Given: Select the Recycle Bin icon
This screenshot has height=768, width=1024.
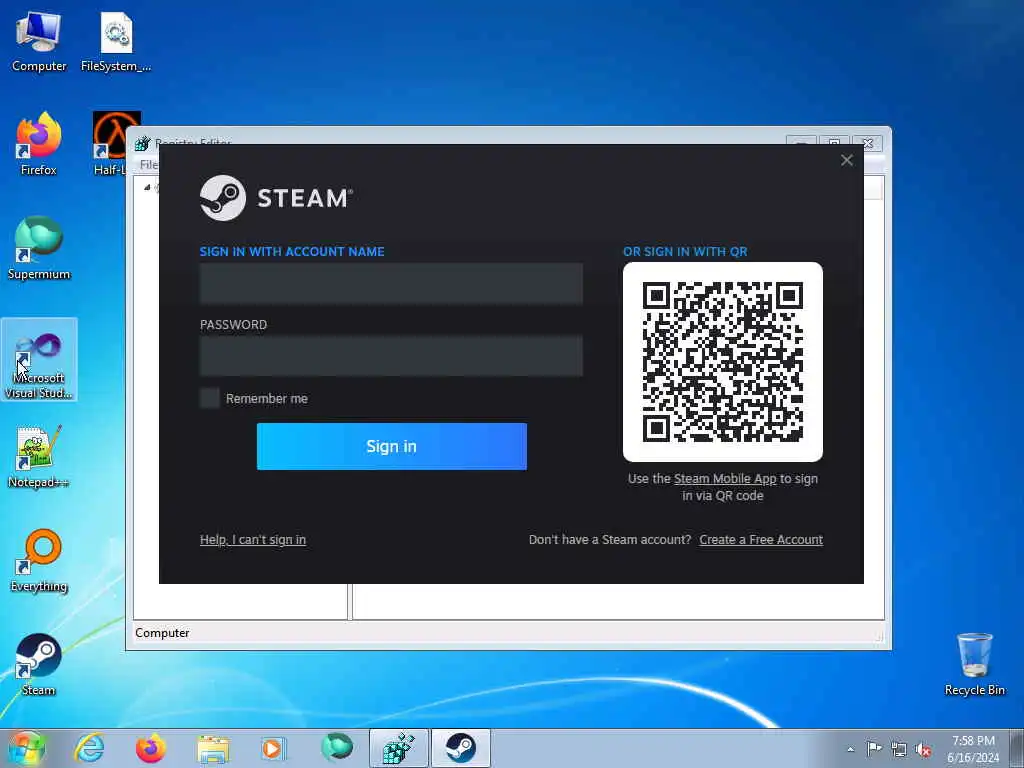Looking at the screenshot, I should pos(974,665).
